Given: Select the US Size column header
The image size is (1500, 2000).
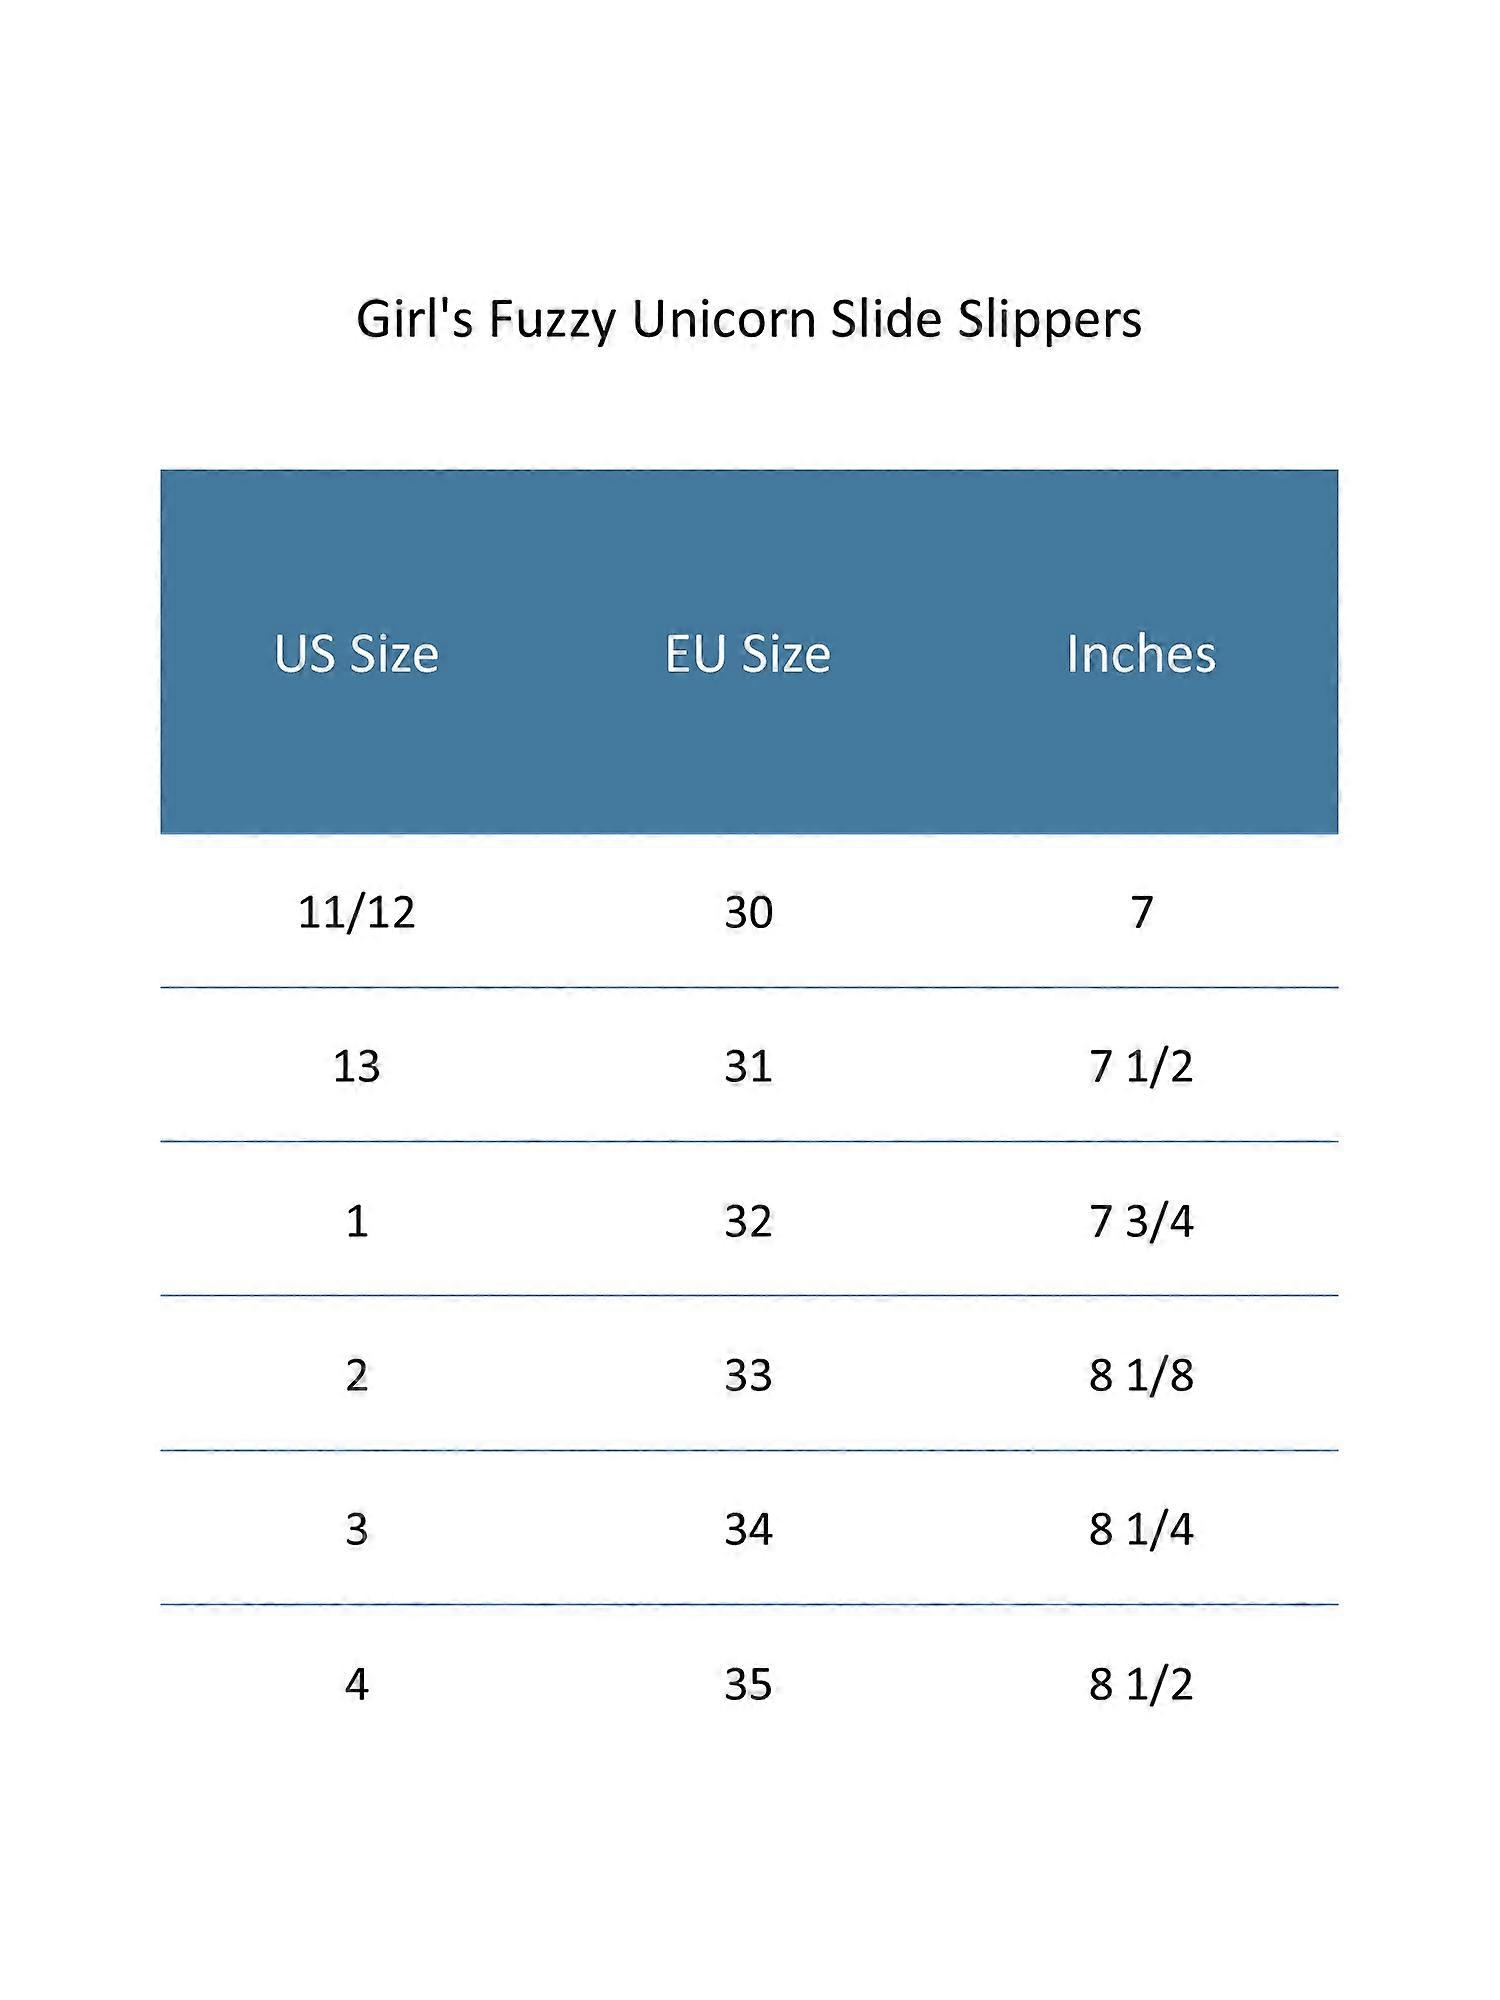Looking at the screenshot, I should [357, 654].
